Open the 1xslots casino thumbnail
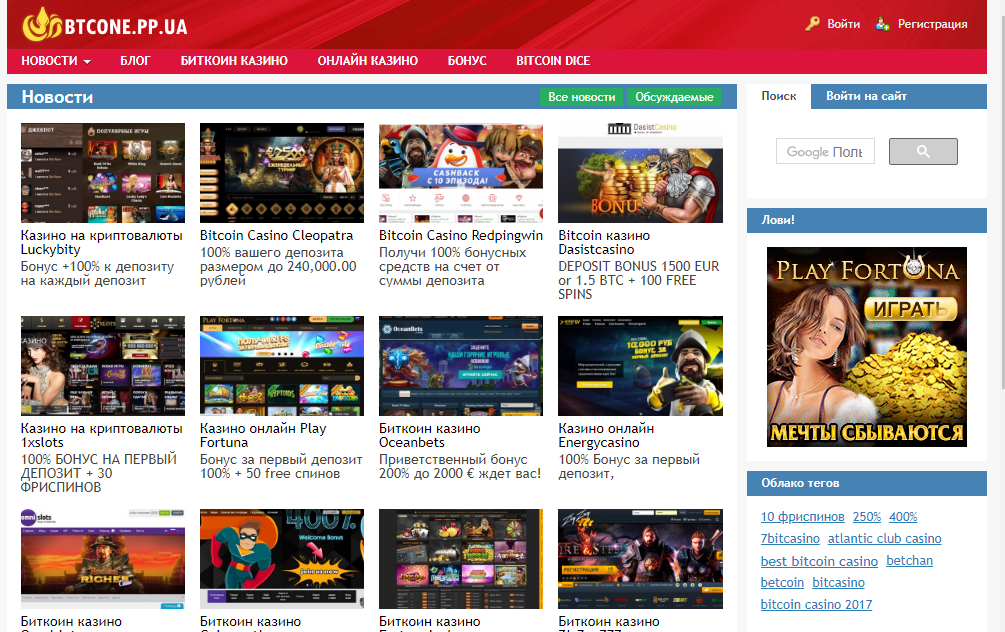The height and width of the screenshot is (632, 1005). pyautogui.click(x=103, y=366)
